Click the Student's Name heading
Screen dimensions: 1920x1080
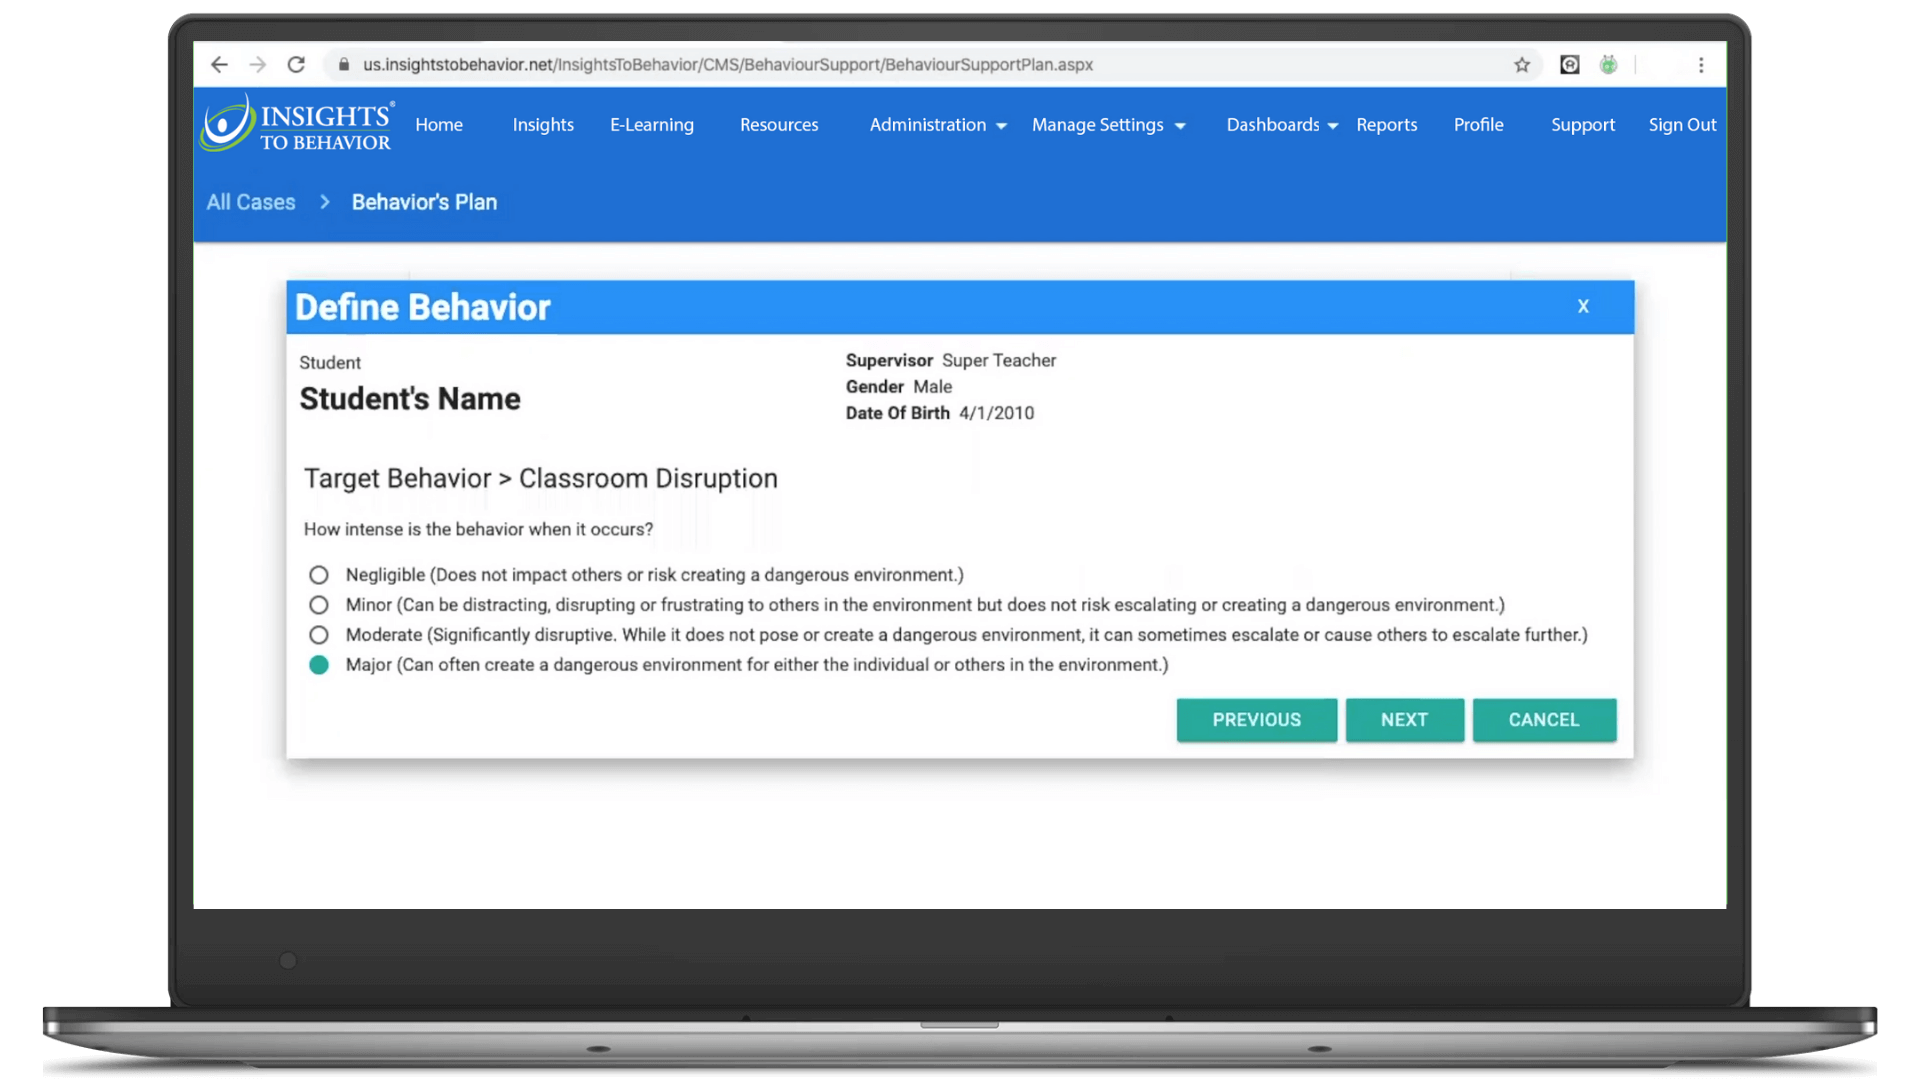410,399
